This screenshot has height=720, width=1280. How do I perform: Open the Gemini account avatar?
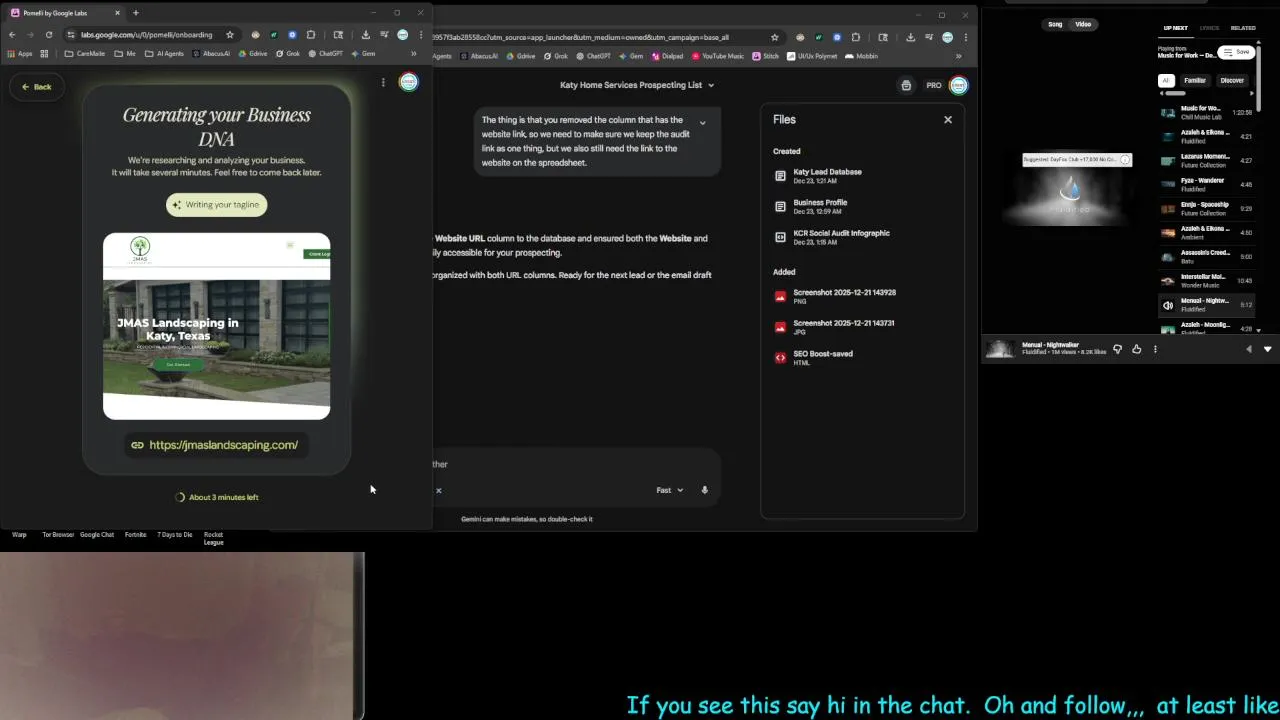[959, 85]
